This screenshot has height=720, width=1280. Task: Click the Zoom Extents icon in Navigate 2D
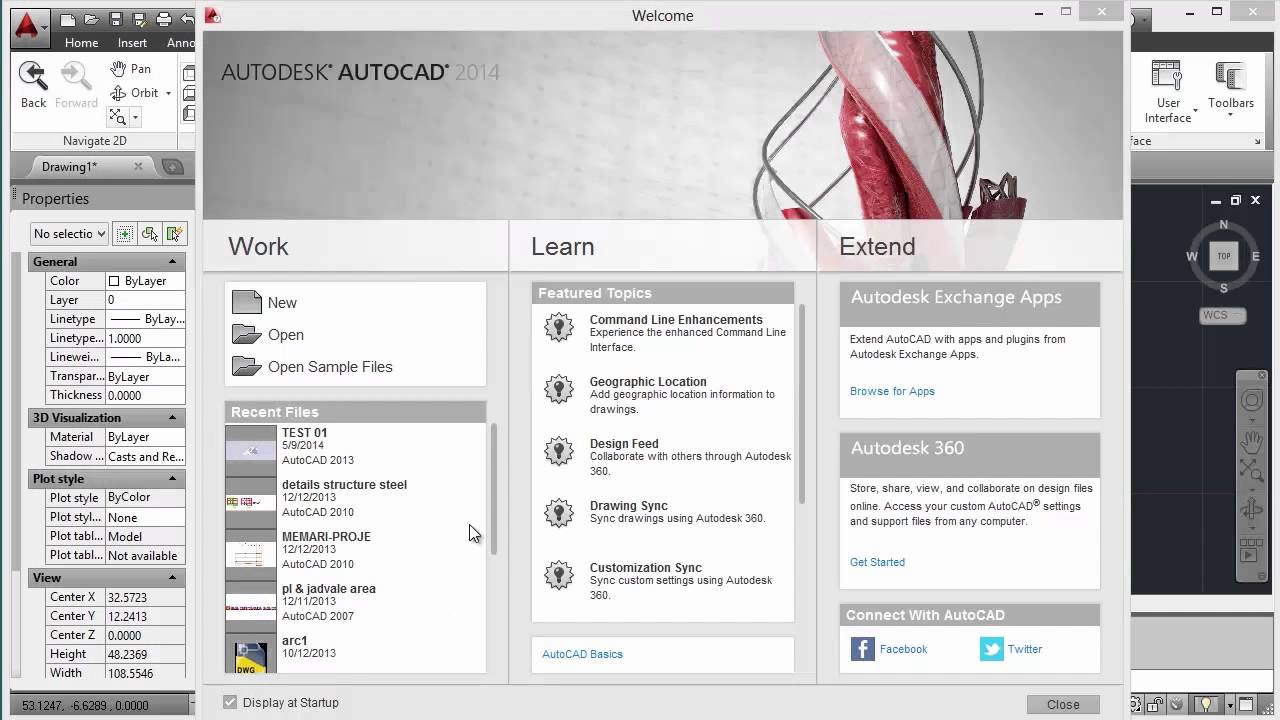point(118,117)
